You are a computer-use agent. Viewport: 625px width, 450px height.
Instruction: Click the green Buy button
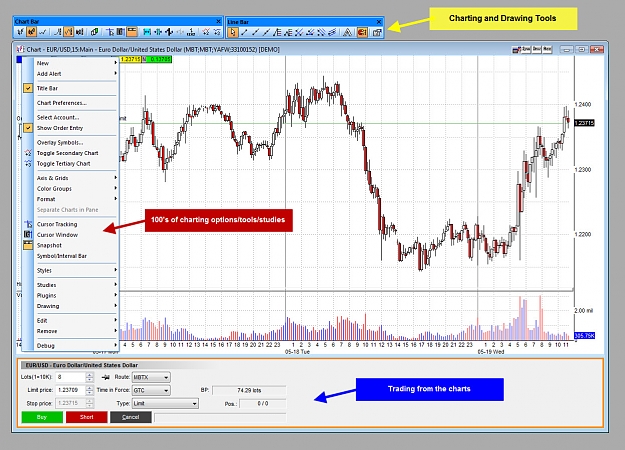(x=42, y=417)
